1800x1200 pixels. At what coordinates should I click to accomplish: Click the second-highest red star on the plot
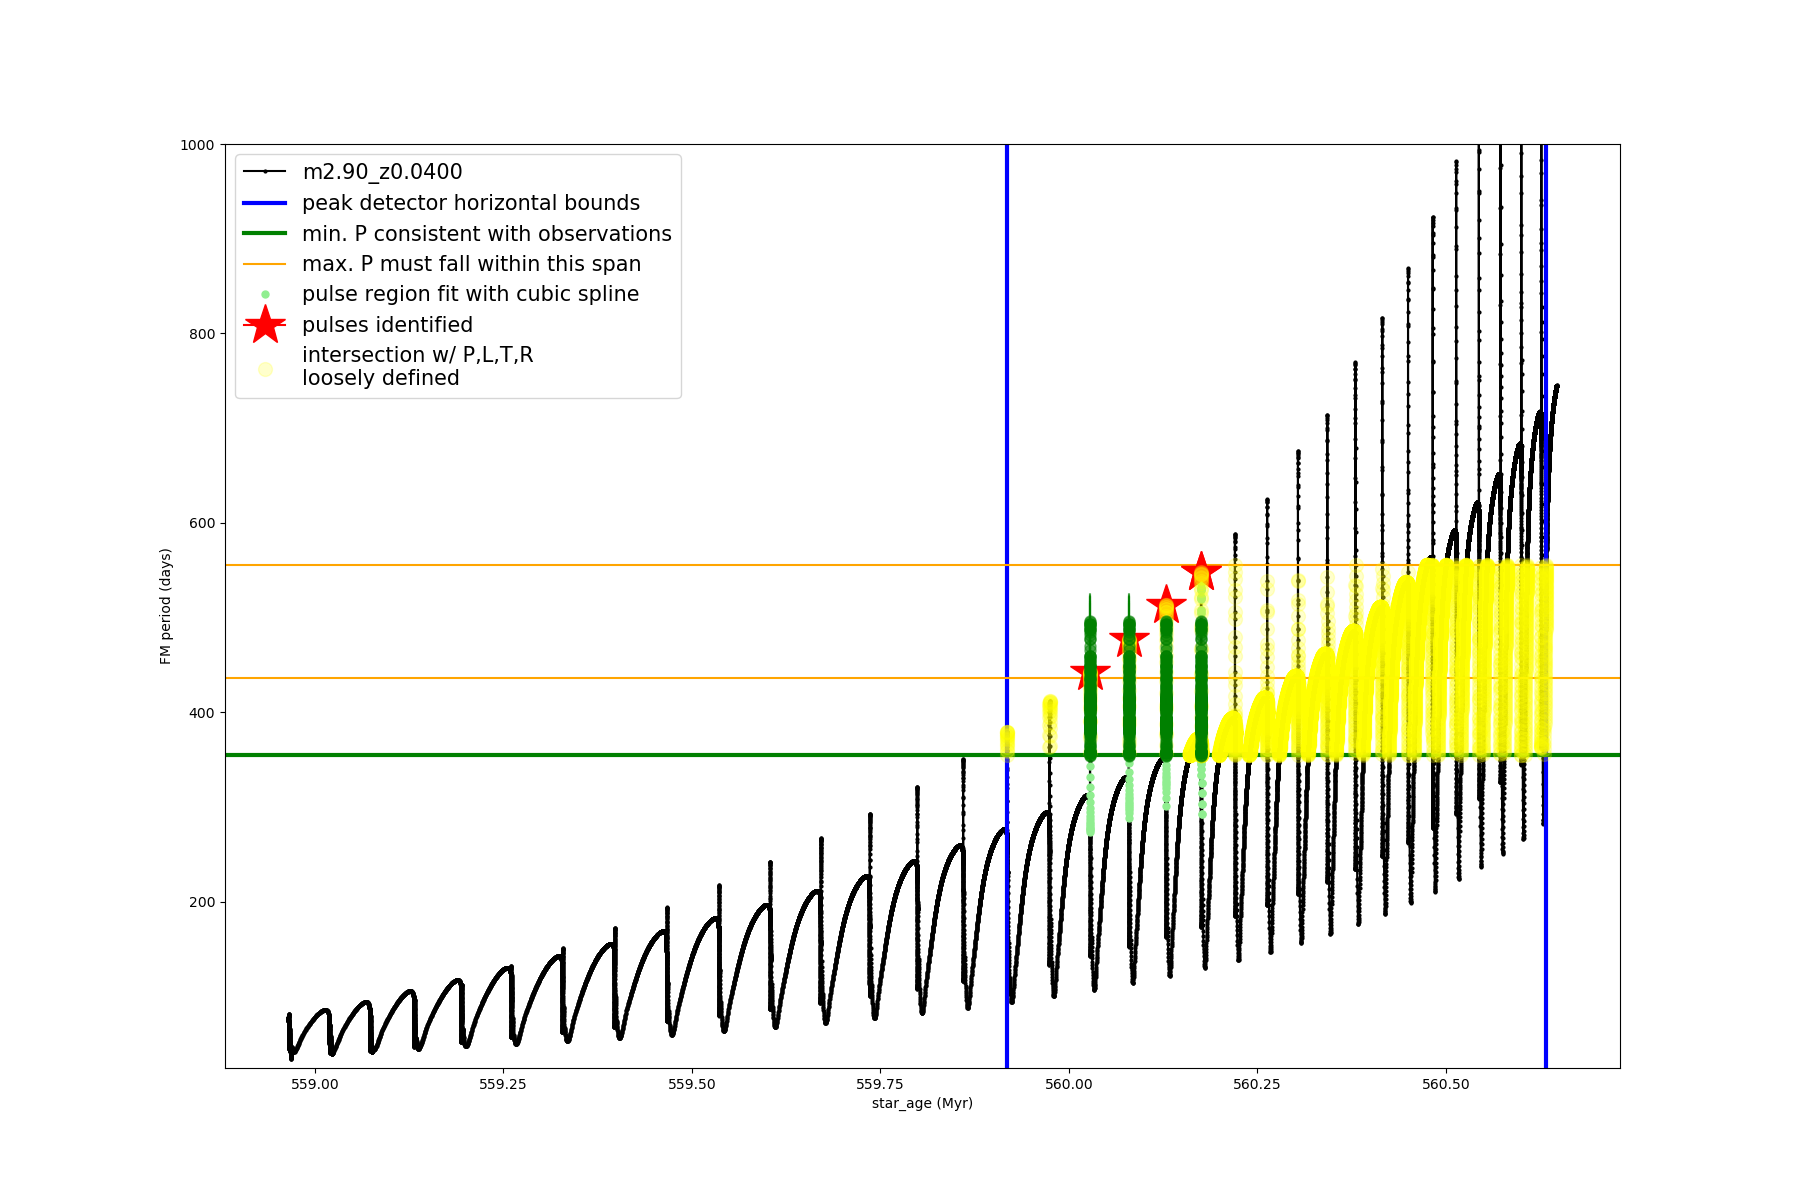tap(1166, 605)
